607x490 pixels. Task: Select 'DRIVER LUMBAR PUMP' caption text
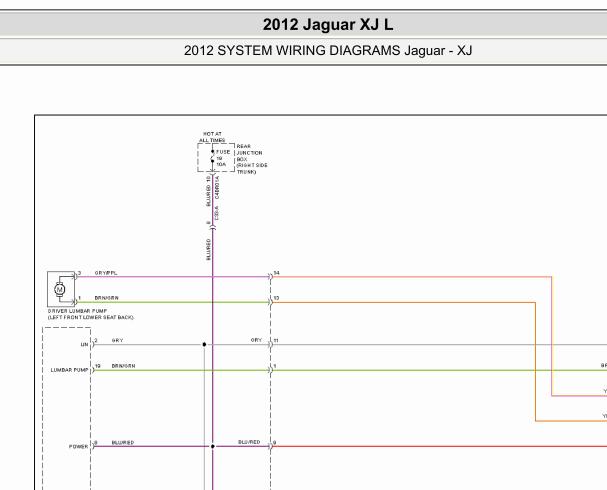(x=77, y=311)
